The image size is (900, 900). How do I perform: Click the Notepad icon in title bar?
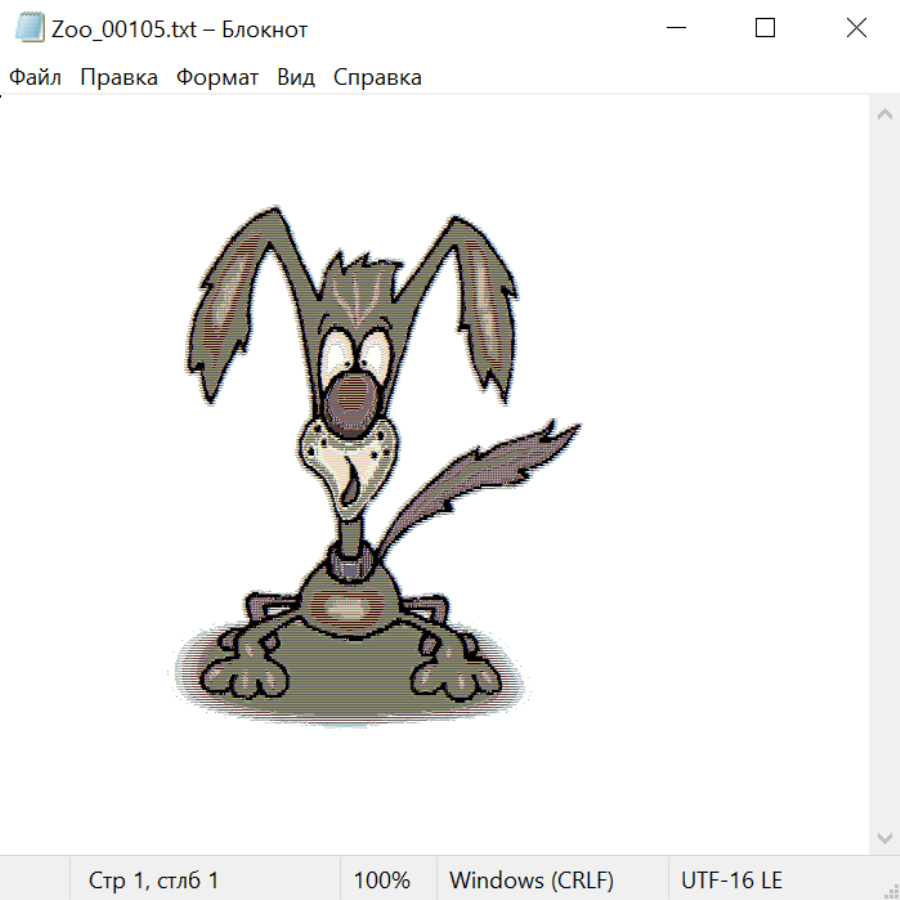[x=28, y=28]
